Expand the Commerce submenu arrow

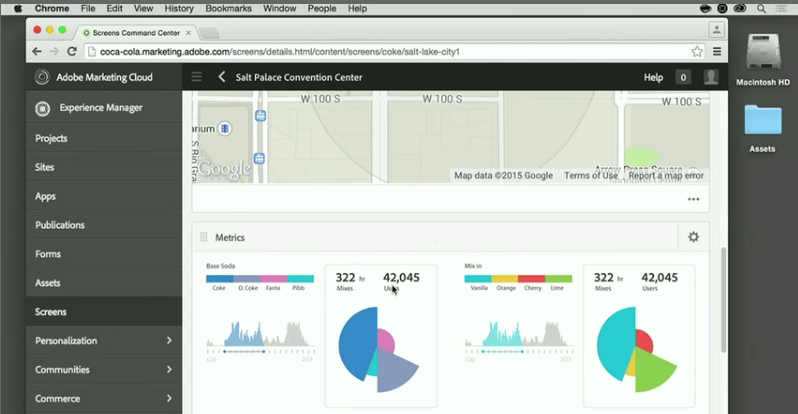point(169,399)
